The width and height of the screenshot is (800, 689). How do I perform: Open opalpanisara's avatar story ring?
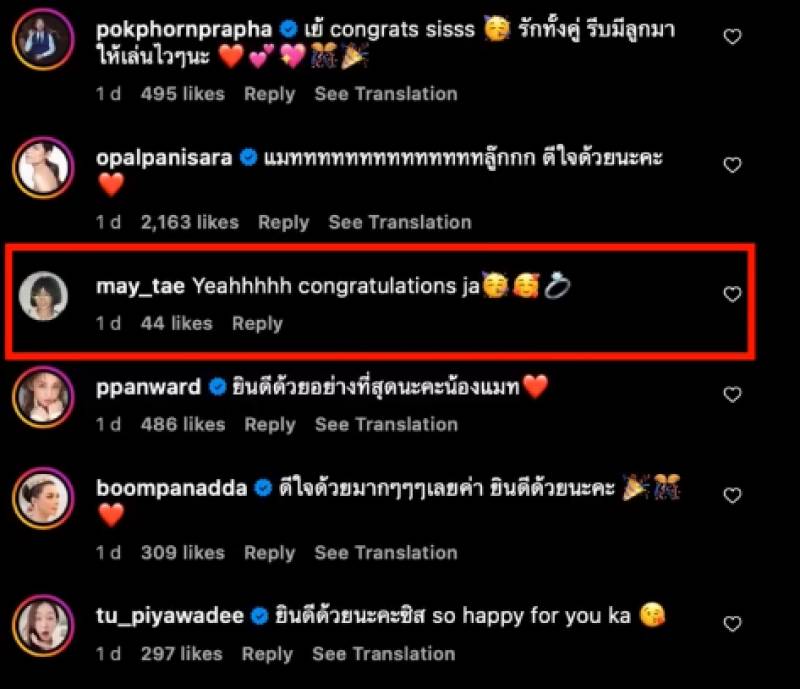[x=43, y=167]
